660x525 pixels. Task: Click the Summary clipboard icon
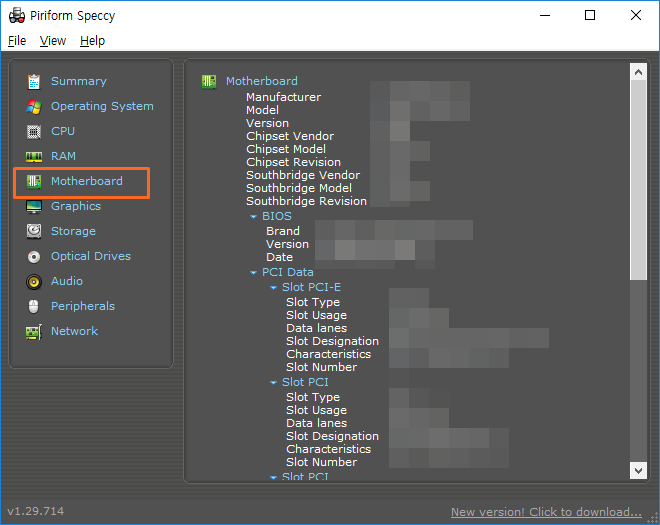pyautogui.click(x=34, y=82)
